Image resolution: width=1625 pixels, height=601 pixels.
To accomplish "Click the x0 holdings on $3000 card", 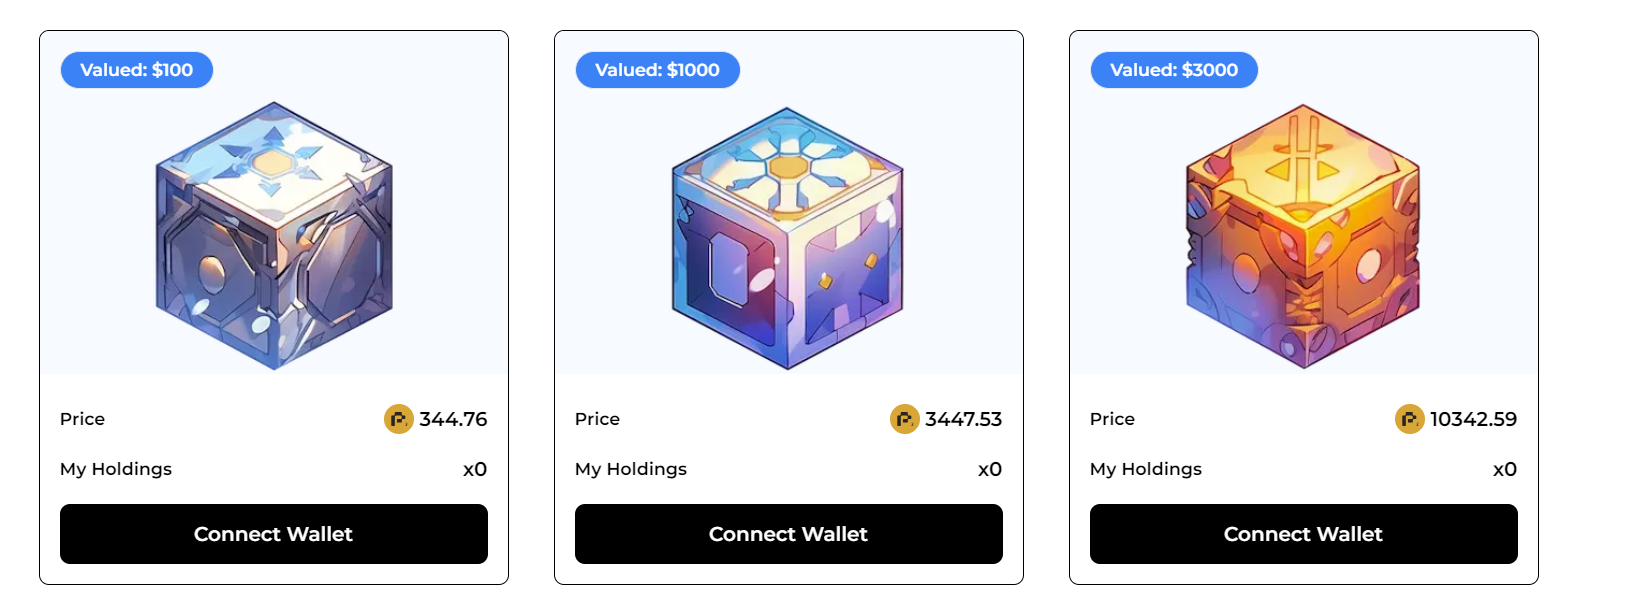I will 1505,469.
